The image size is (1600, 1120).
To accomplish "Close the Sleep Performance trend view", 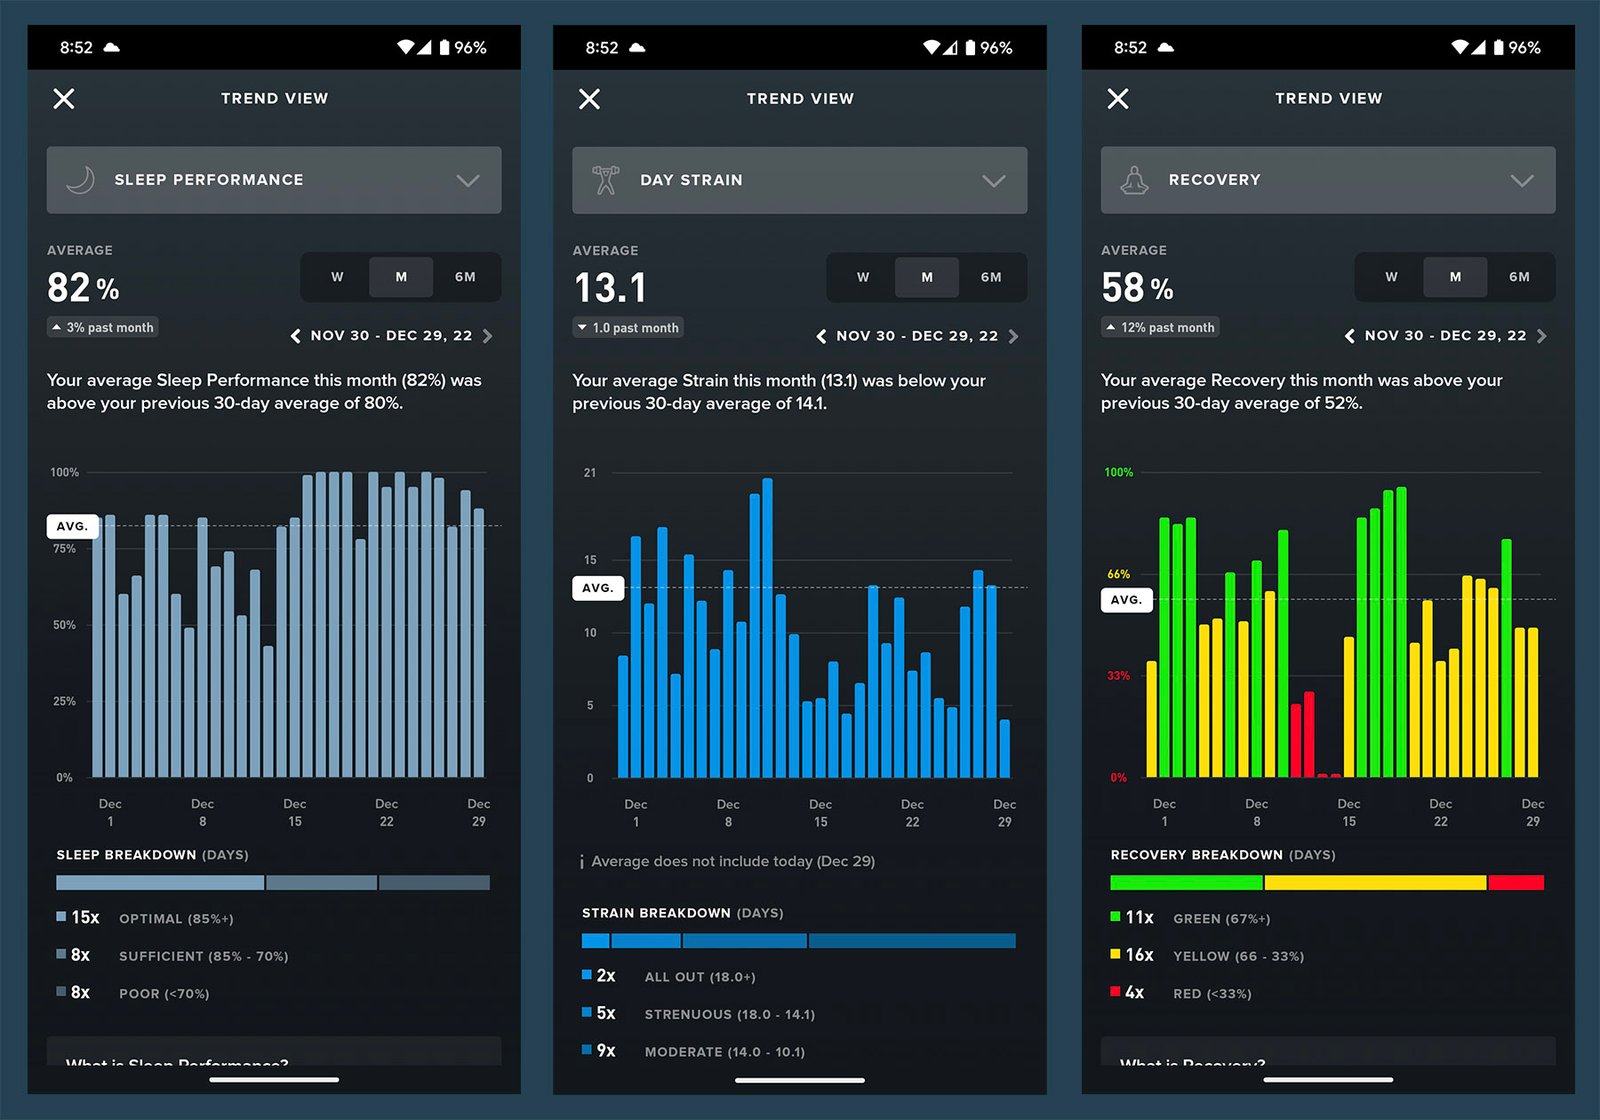I will tap(64, 98).
